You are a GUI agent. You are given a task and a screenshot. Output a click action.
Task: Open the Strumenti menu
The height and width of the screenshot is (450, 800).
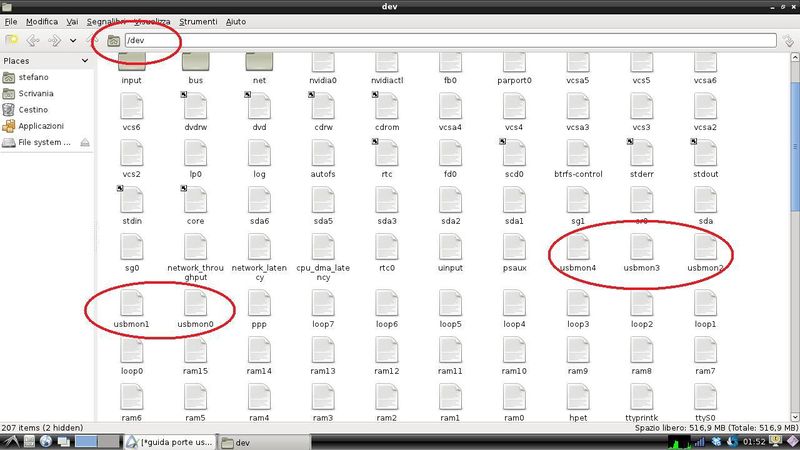coord(198,21)
